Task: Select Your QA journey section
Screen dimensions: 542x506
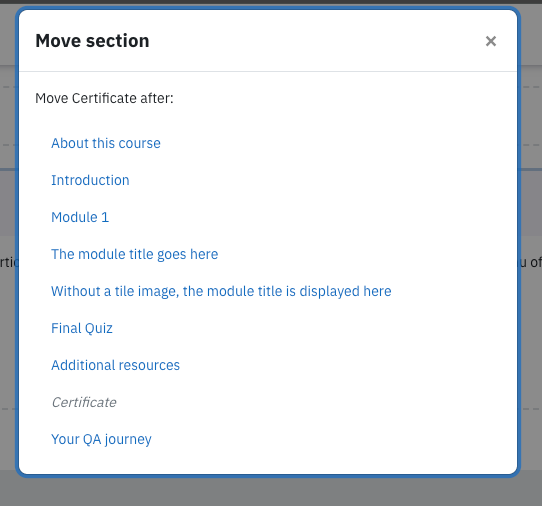Action: pyautogui.click(x=101, y=439)
